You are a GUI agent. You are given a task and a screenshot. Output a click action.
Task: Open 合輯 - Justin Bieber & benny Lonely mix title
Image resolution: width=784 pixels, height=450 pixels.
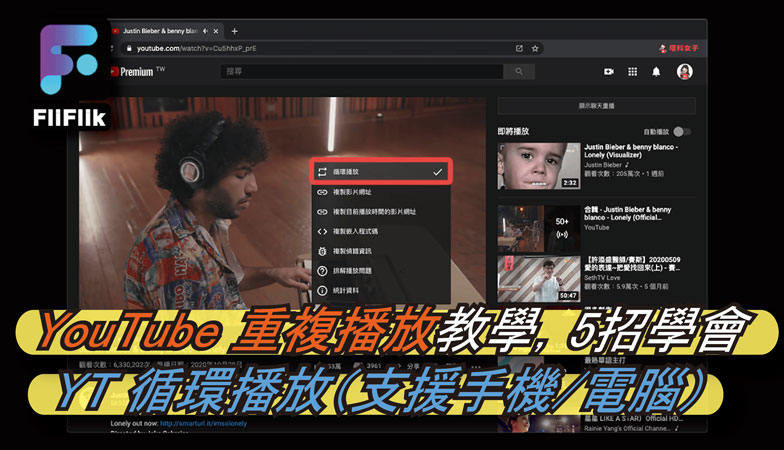(628, 214)
